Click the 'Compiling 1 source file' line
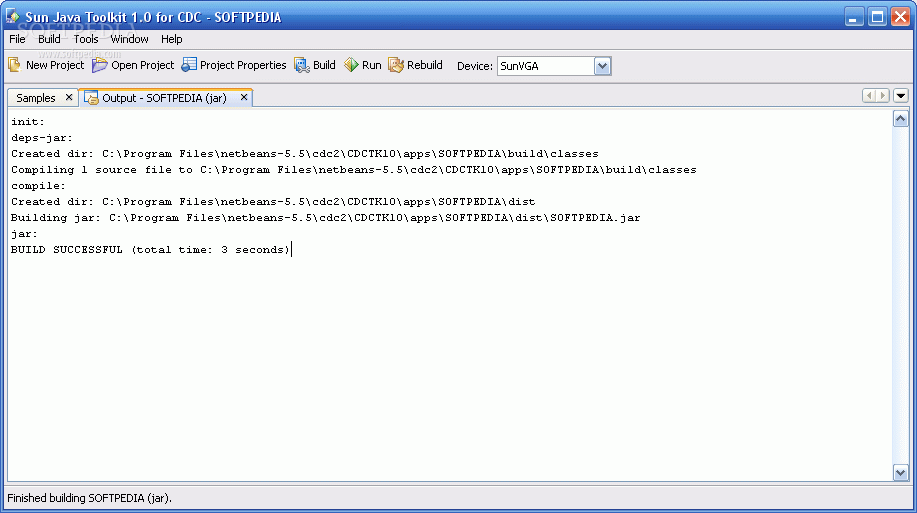The image size is (917, 513). click(x=354, y=170)
